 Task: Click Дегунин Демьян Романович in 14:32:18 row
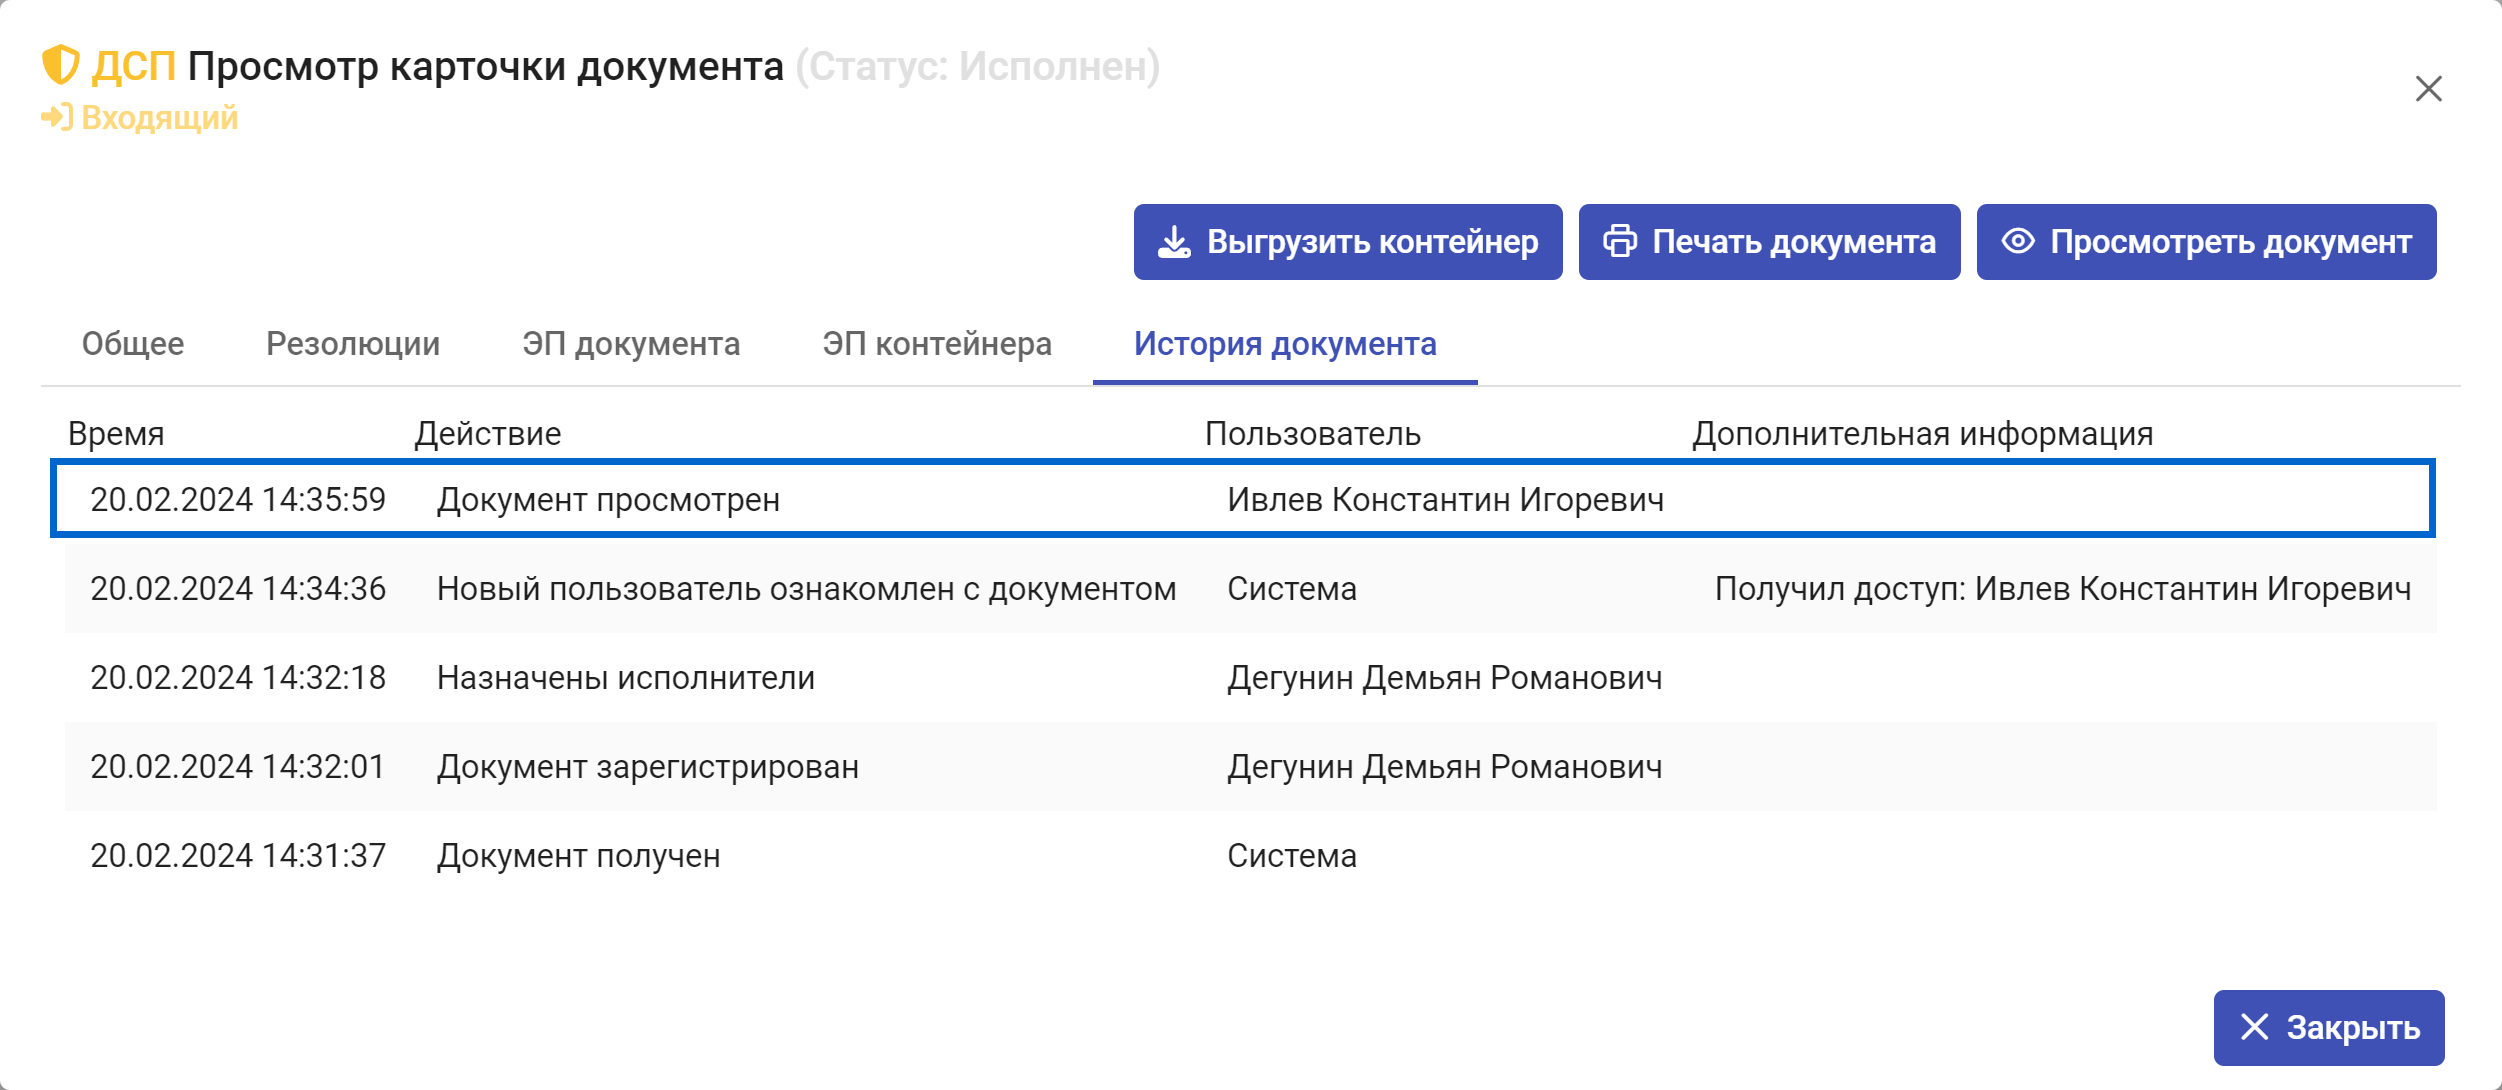(x=1444, y=678)
